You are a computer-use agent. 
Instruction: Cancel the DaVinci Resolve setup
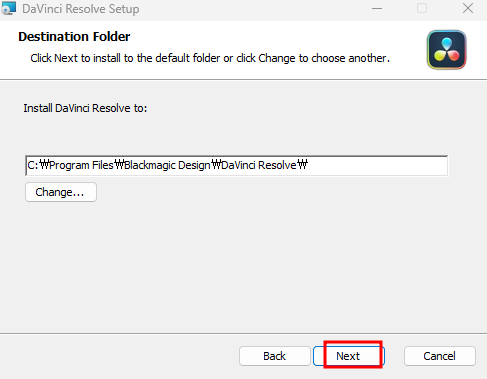click(440, 356)
